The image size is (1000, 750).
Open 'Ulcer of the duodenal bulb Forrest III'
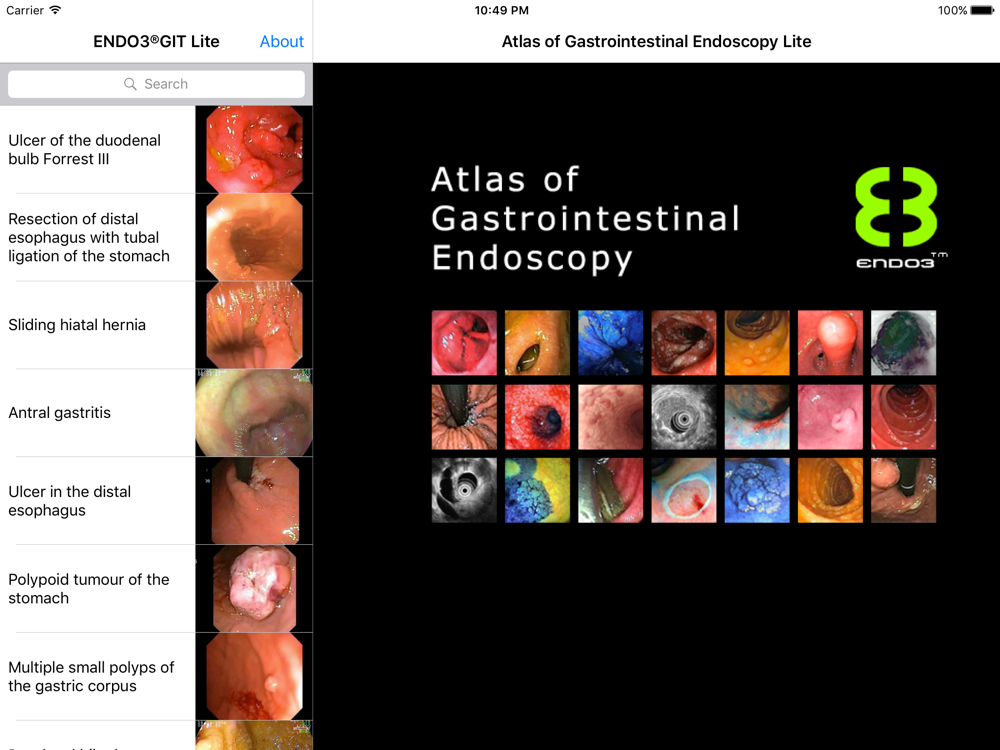(156, 150)
